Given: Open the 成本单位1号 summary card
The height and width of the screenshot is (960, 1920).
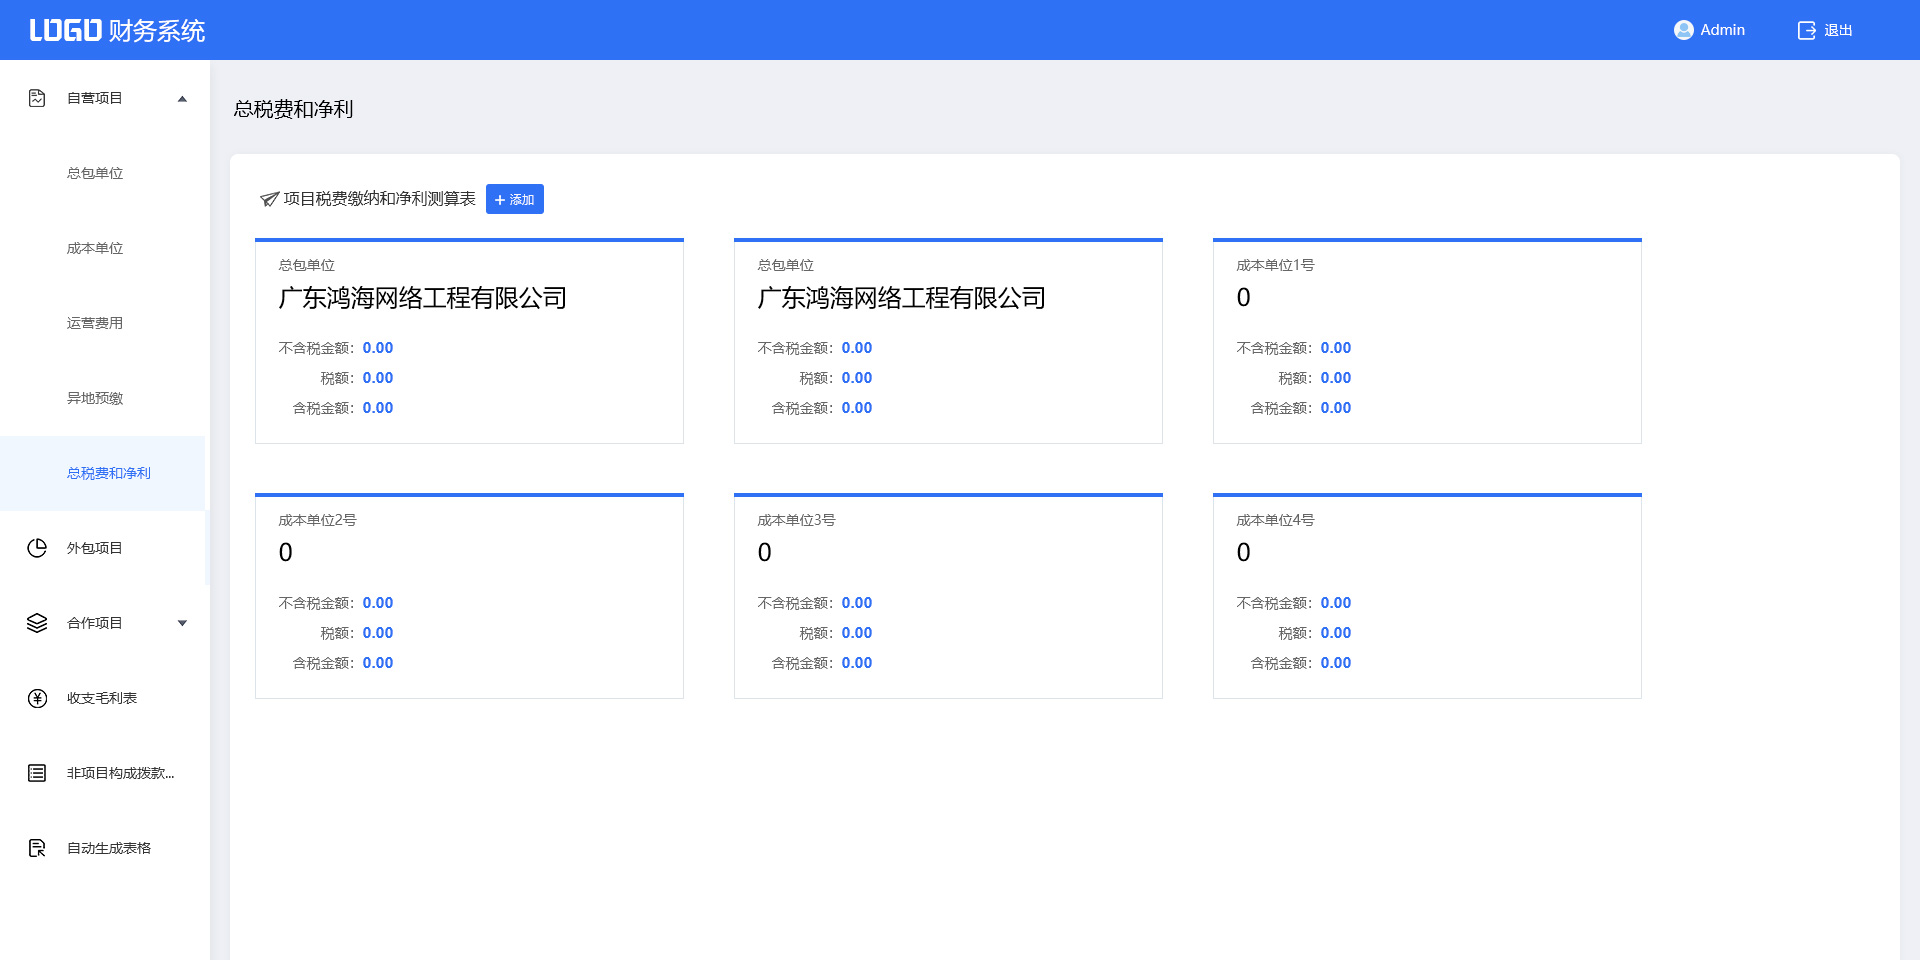Looking at the screenshot, I should point(1426,341).
